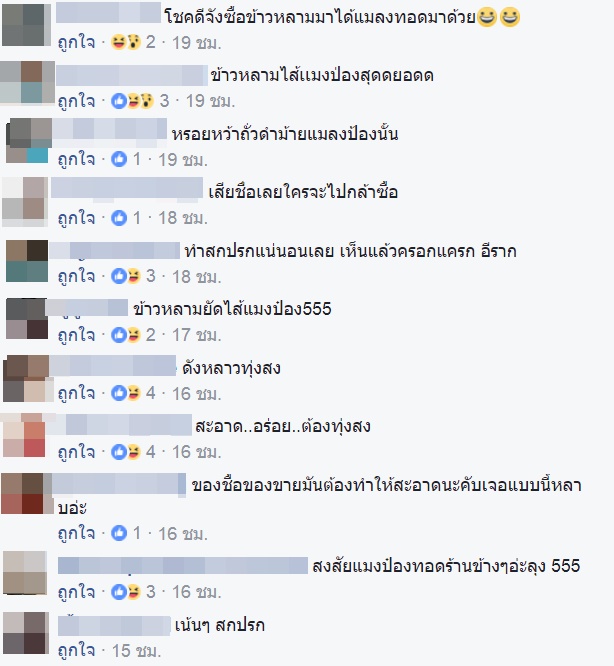Image resolution: width=614 pixels, height=666 pixels.
Task: Click the like icon under 'ของซื้อของขายมันต้องทำให้สะอาด' comment
Action: point(119,533)
